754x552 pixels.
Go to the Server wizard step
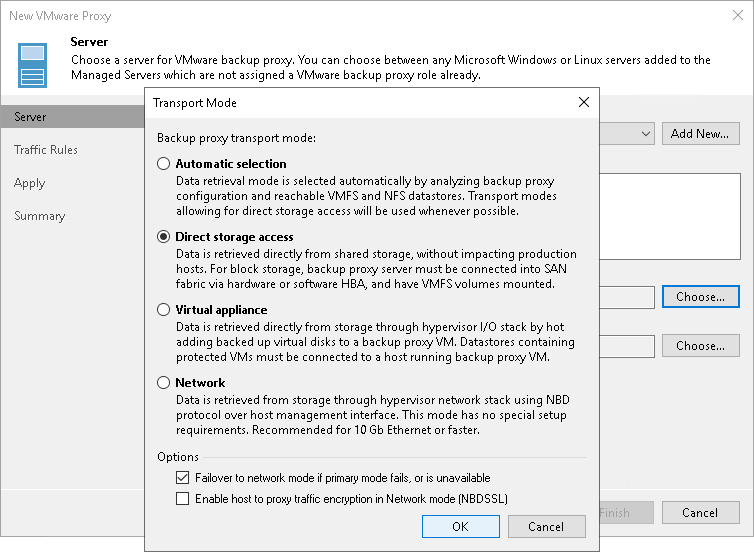click(73, 117)
